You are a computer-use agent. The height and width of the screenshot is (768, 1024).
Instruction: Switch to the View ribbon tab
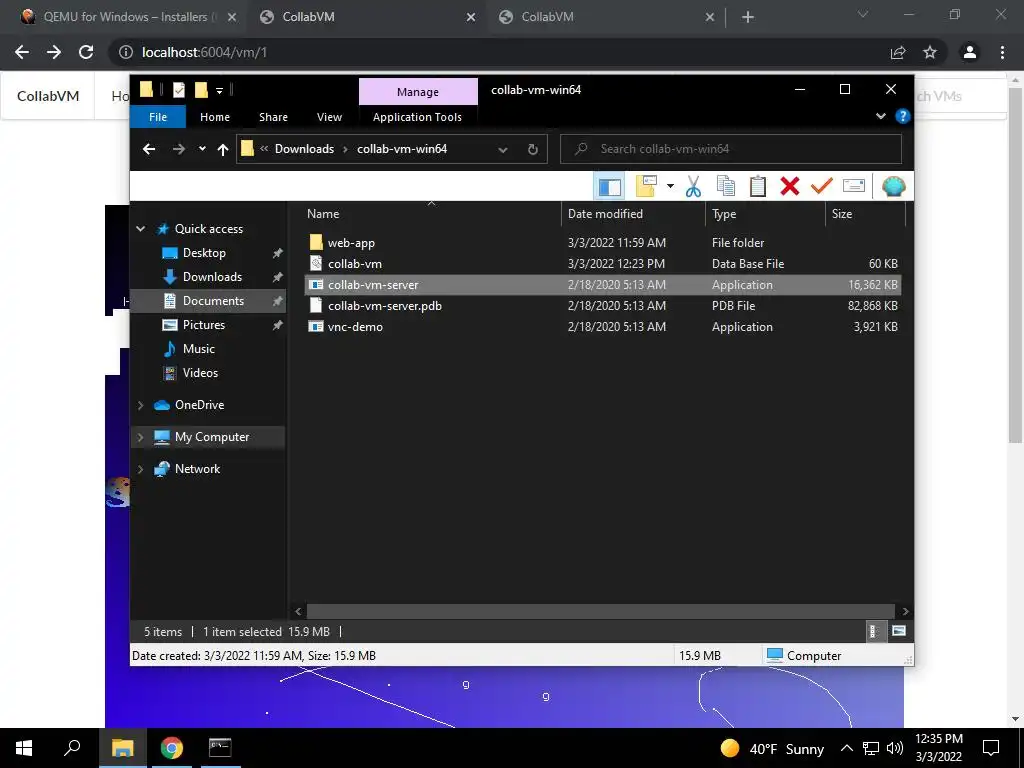(329, 117)
